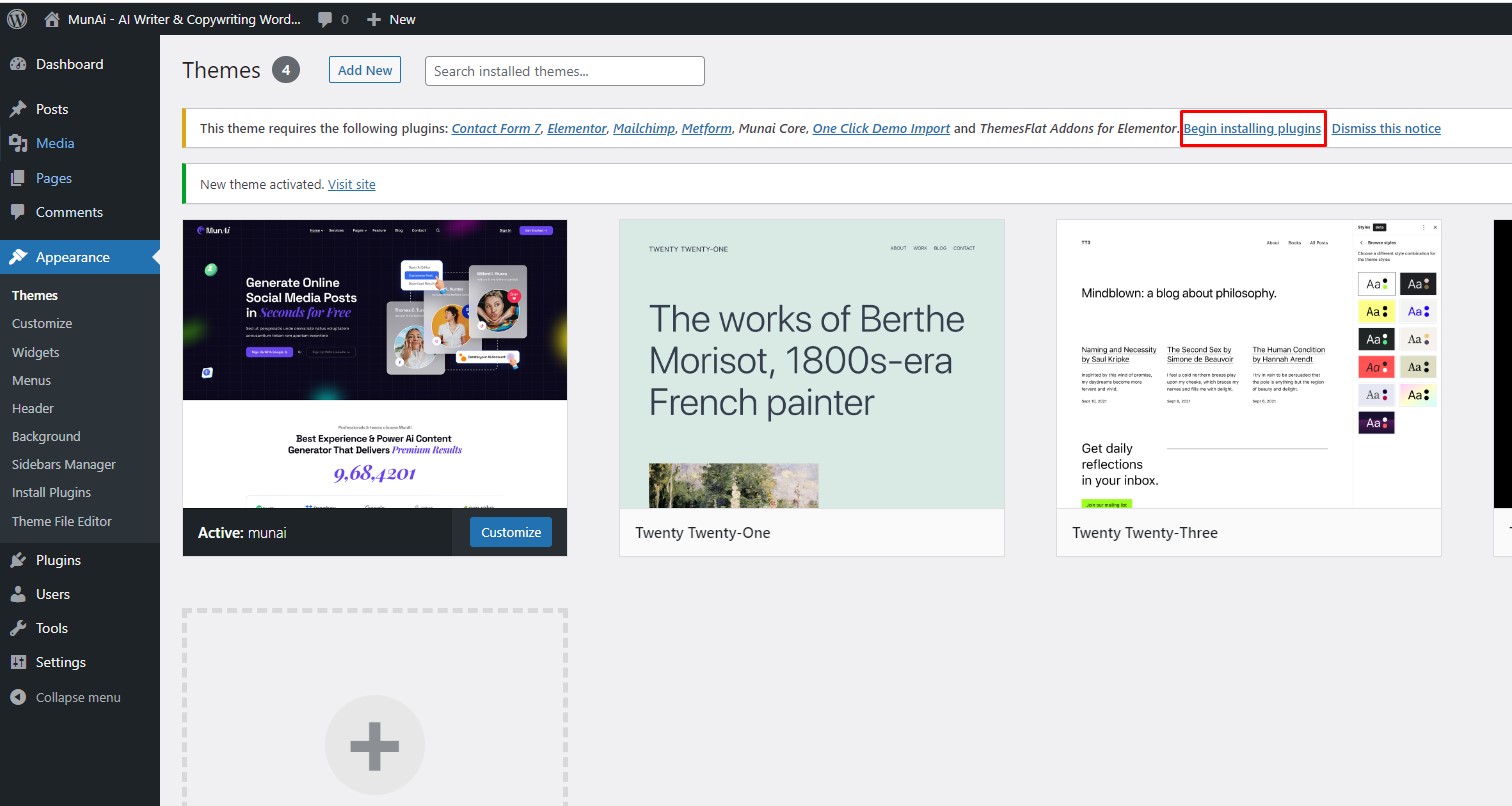Click the Collapse menu arrow icon
This screenshot has width=1512, height=806.
pyautogui.click(x=18, y=697)
